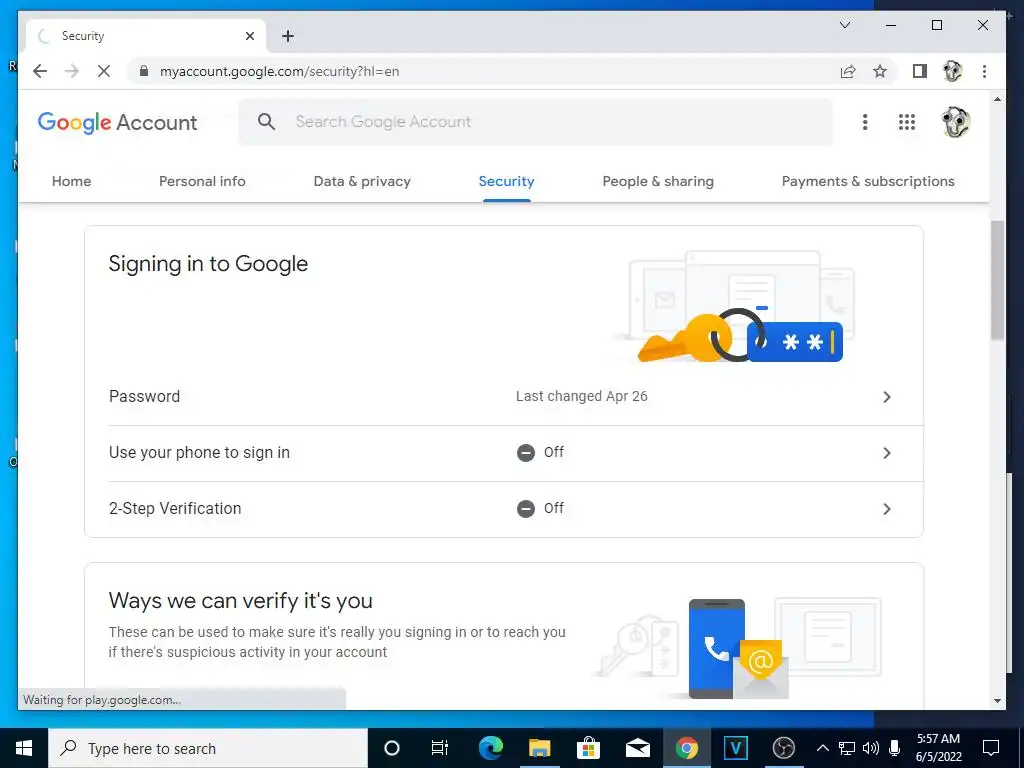Open the Google apps grid
This screenshot has height=768, width=1024.
pyautogui.click(x=906, y=122)
